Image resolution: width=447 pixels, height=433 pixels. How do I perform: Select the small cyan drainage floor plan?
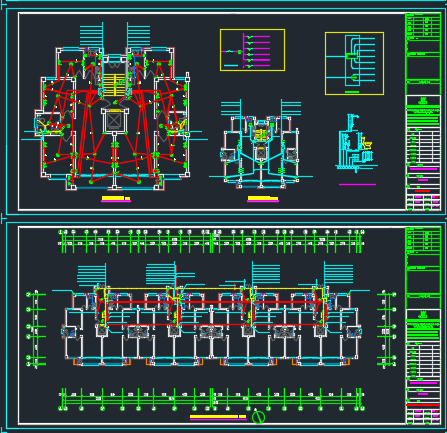click(x=261, y=145)
